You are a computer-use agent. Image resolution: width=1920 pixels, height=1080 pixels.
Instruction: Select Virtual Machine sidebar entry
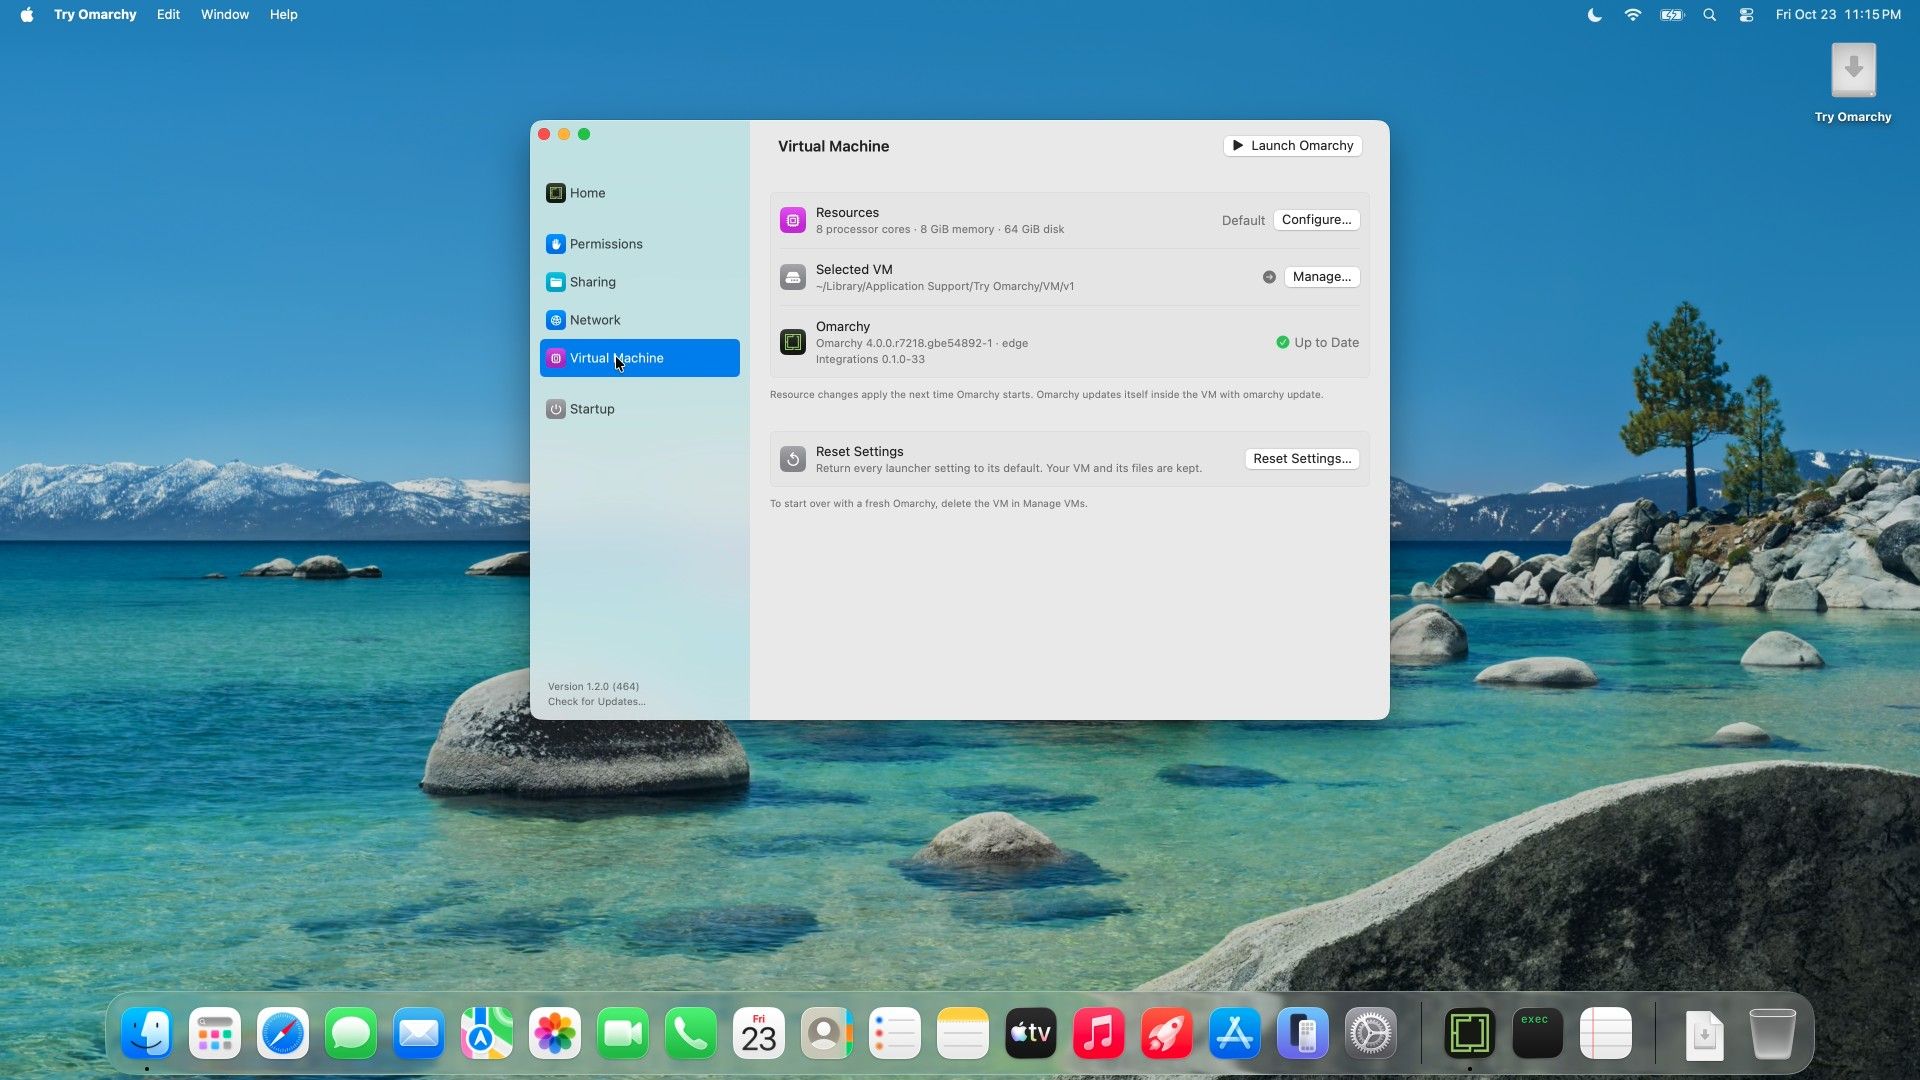[639, 358]
